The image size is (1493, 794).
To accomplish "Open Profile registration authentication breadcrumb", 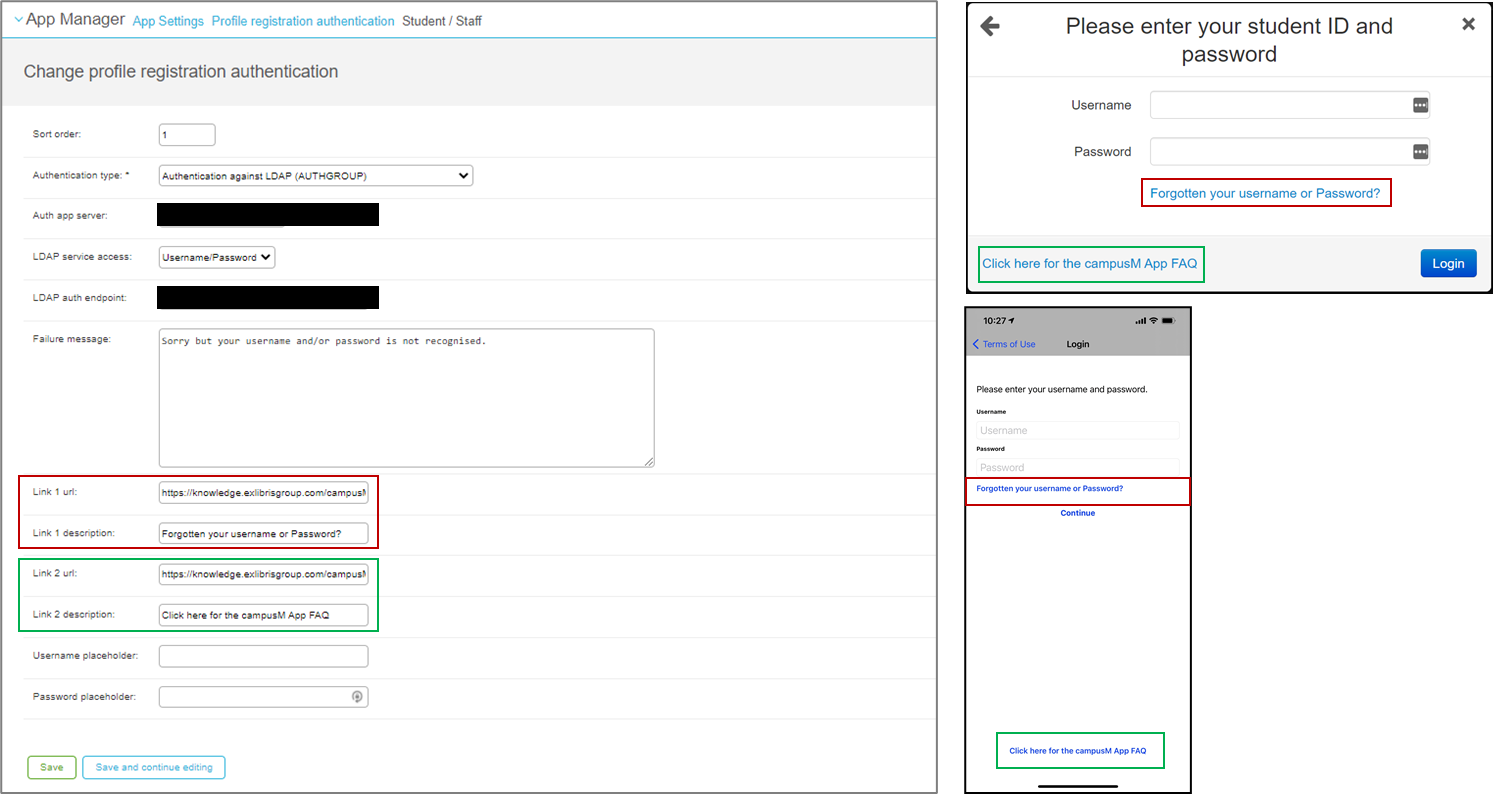I will tap(303, 21).
